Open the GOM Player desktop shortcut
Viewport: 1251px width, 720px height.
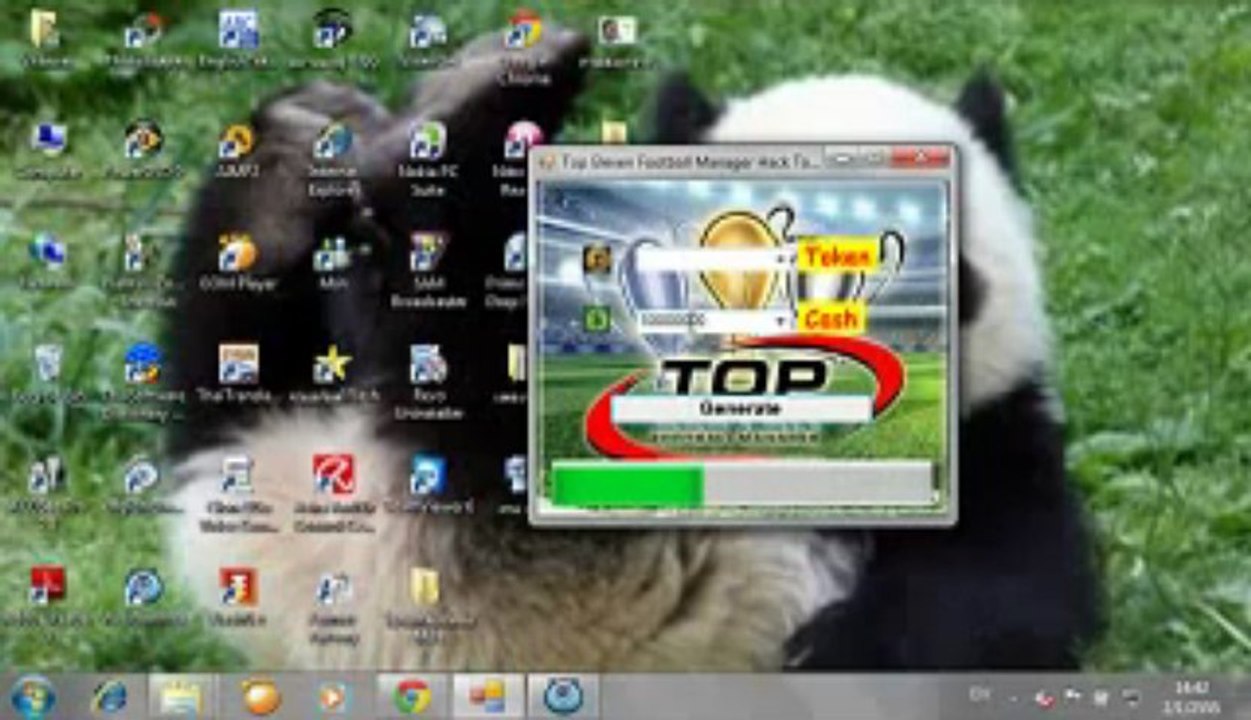click(x=237, y=262)
